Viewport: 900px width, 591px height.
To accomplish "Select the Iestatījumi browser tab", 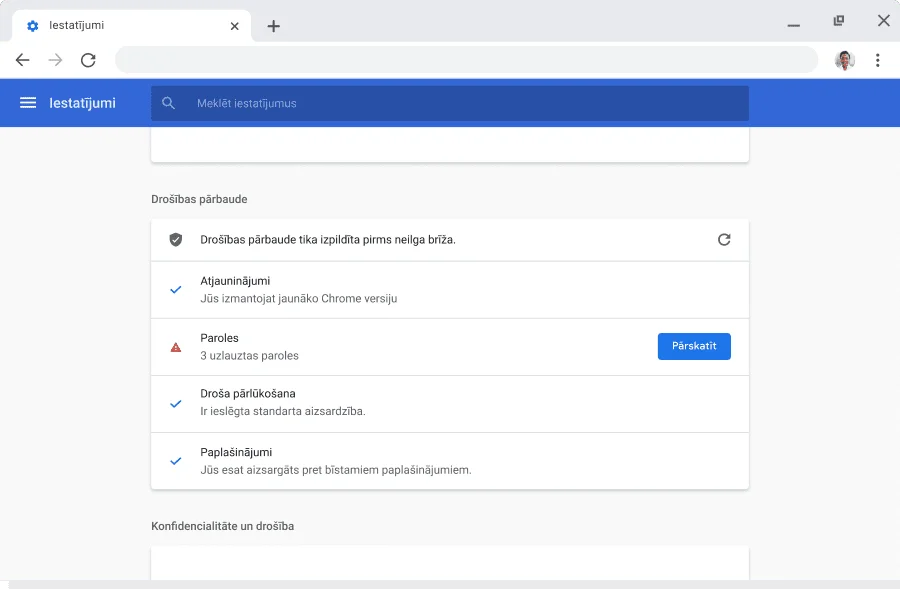I will pyautogui.click(x=120, y=26).
